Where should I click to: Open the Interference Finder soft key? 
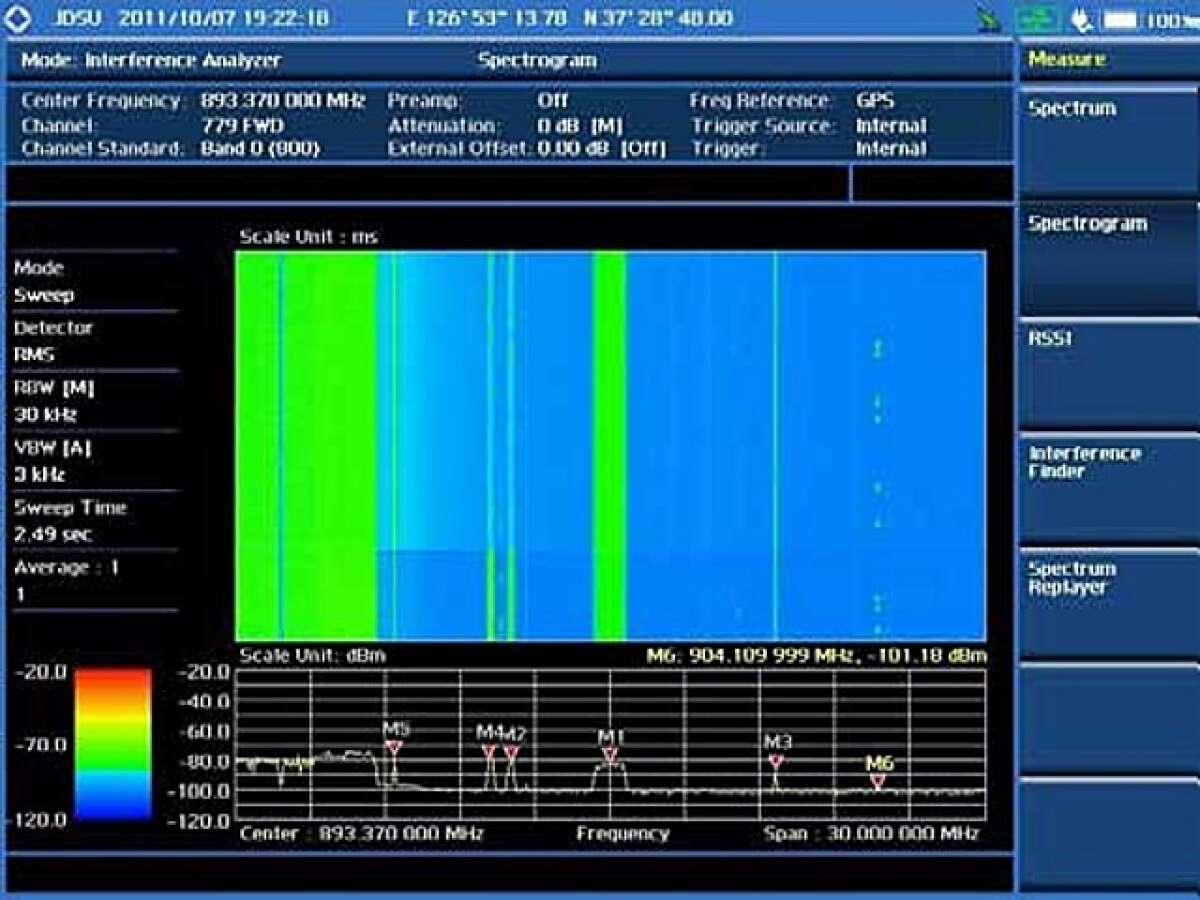pos(1108,487)
